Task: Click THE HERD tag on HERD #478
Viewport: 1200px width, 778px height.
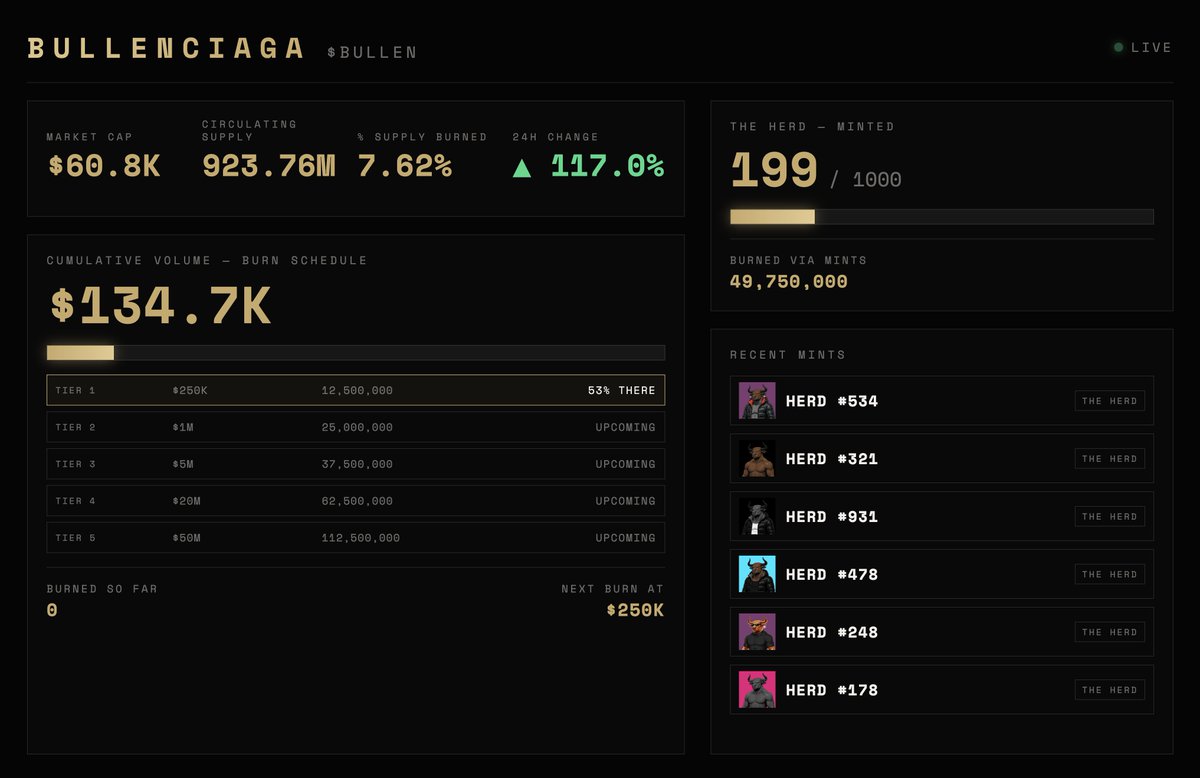Action: click(x=1110, y=575)
